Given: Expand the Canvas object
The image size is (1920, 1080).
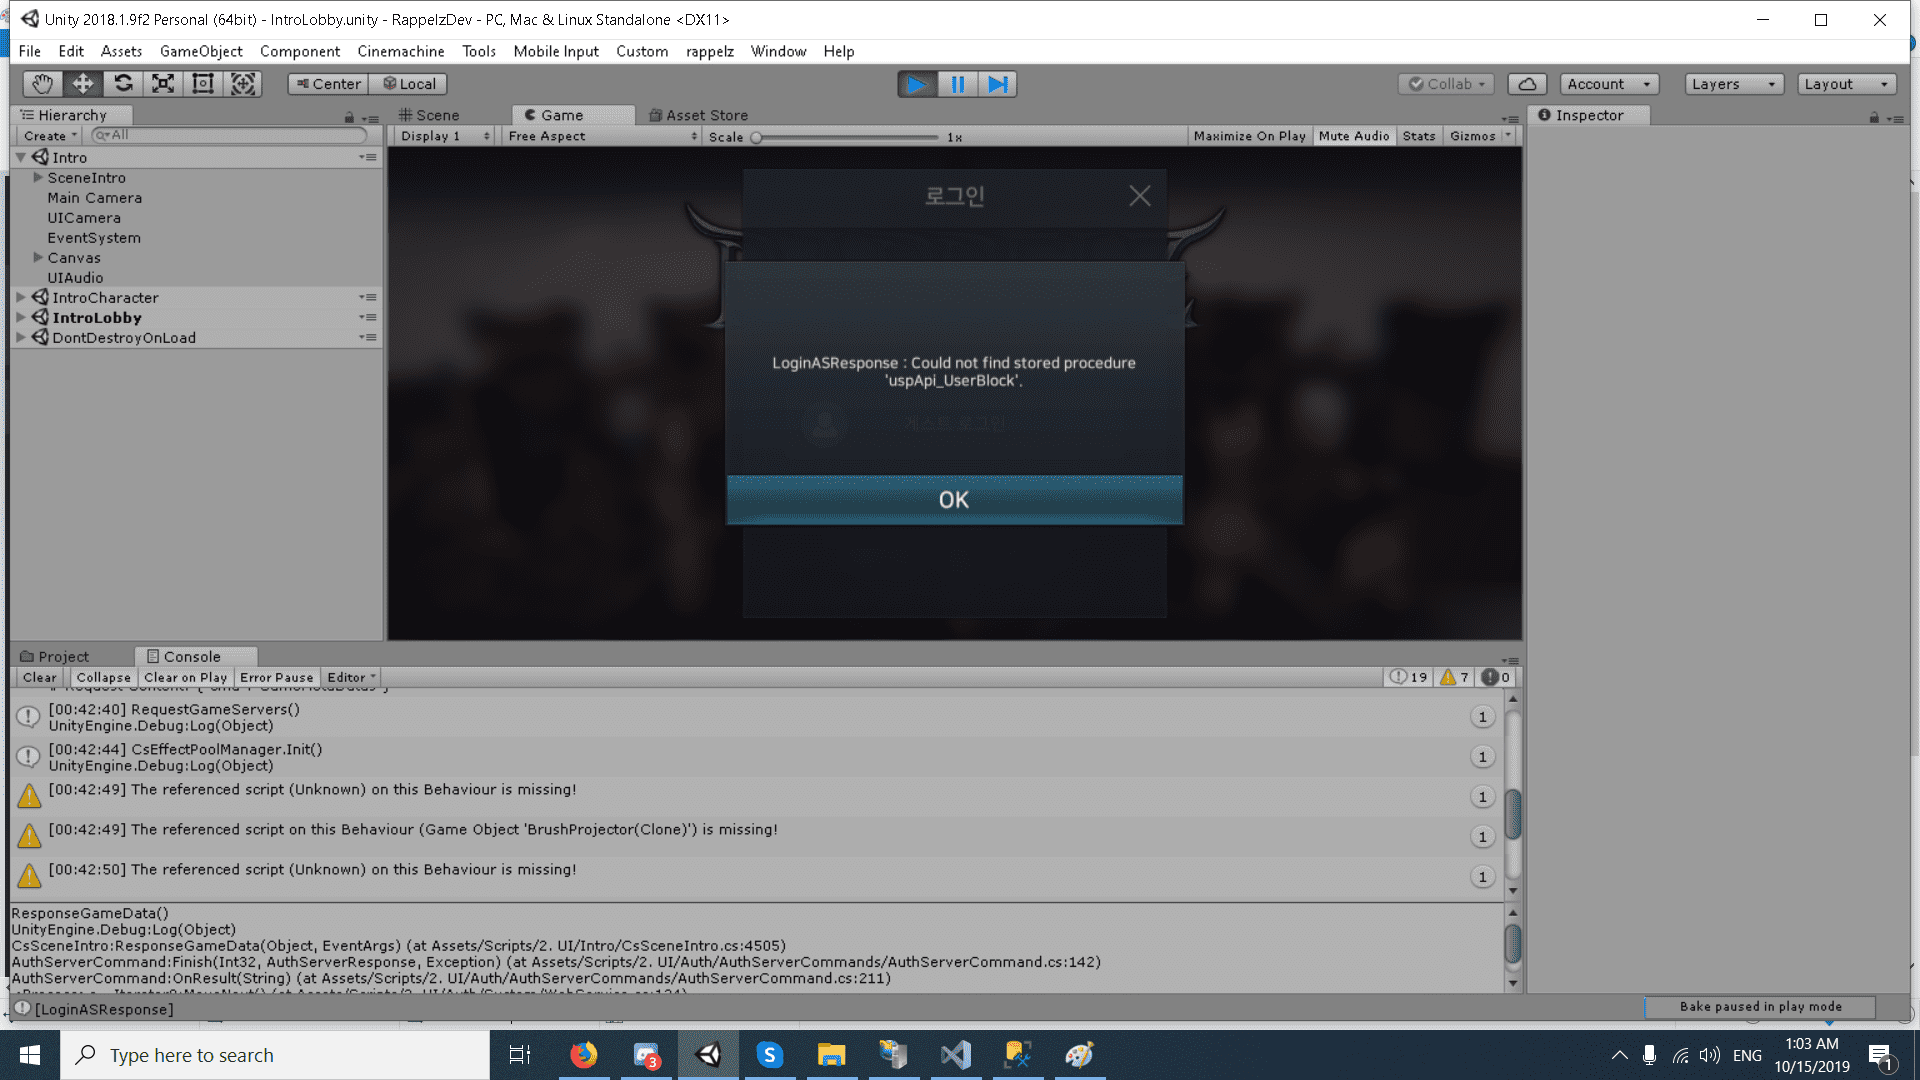Looking at the screenshot, I should tap(38, 257).
